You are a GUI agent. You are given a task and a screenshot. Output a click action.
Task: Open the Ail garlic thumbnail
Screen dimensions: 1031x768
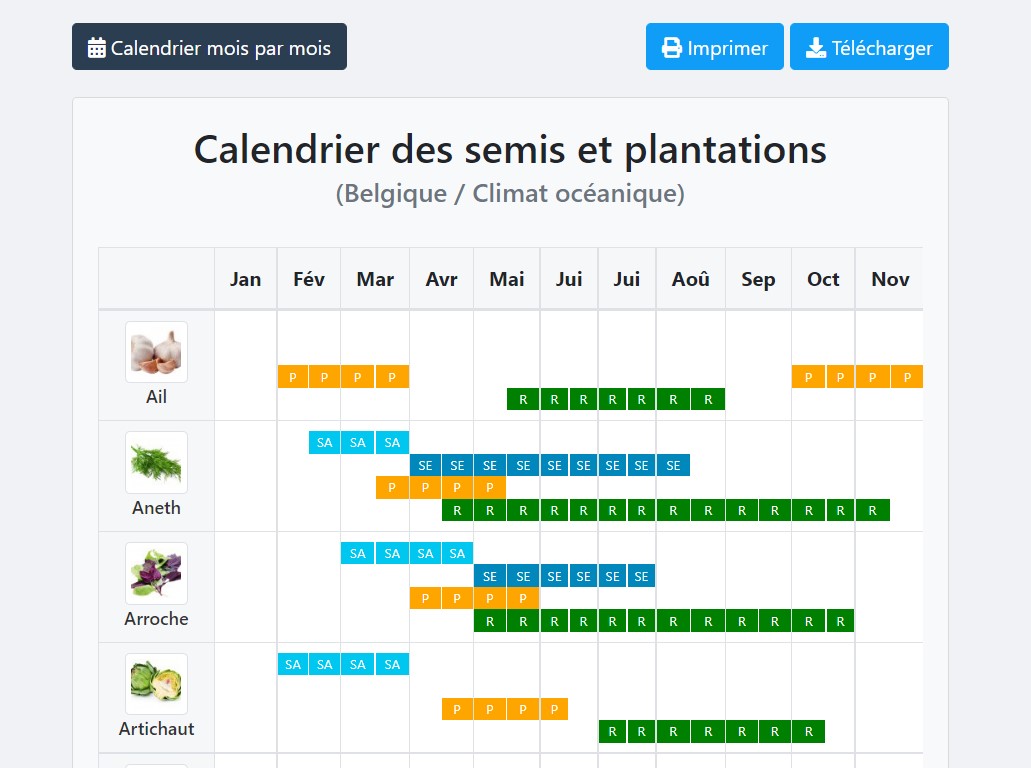click(156, 352)
